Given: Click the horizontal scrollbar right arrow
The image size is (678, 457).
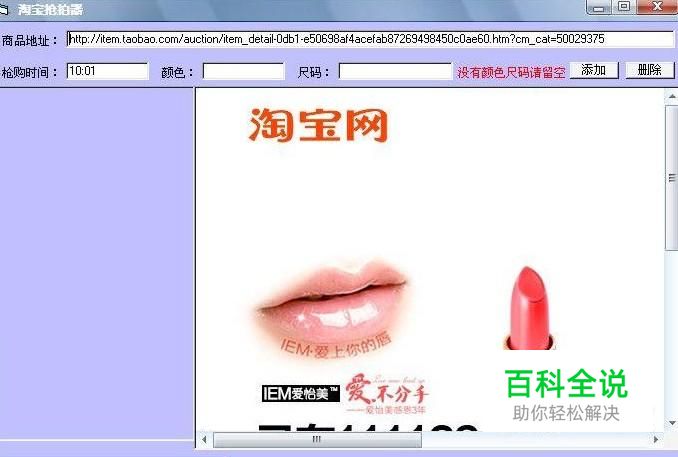Looking at the screenshot, I should click(656, 439).
